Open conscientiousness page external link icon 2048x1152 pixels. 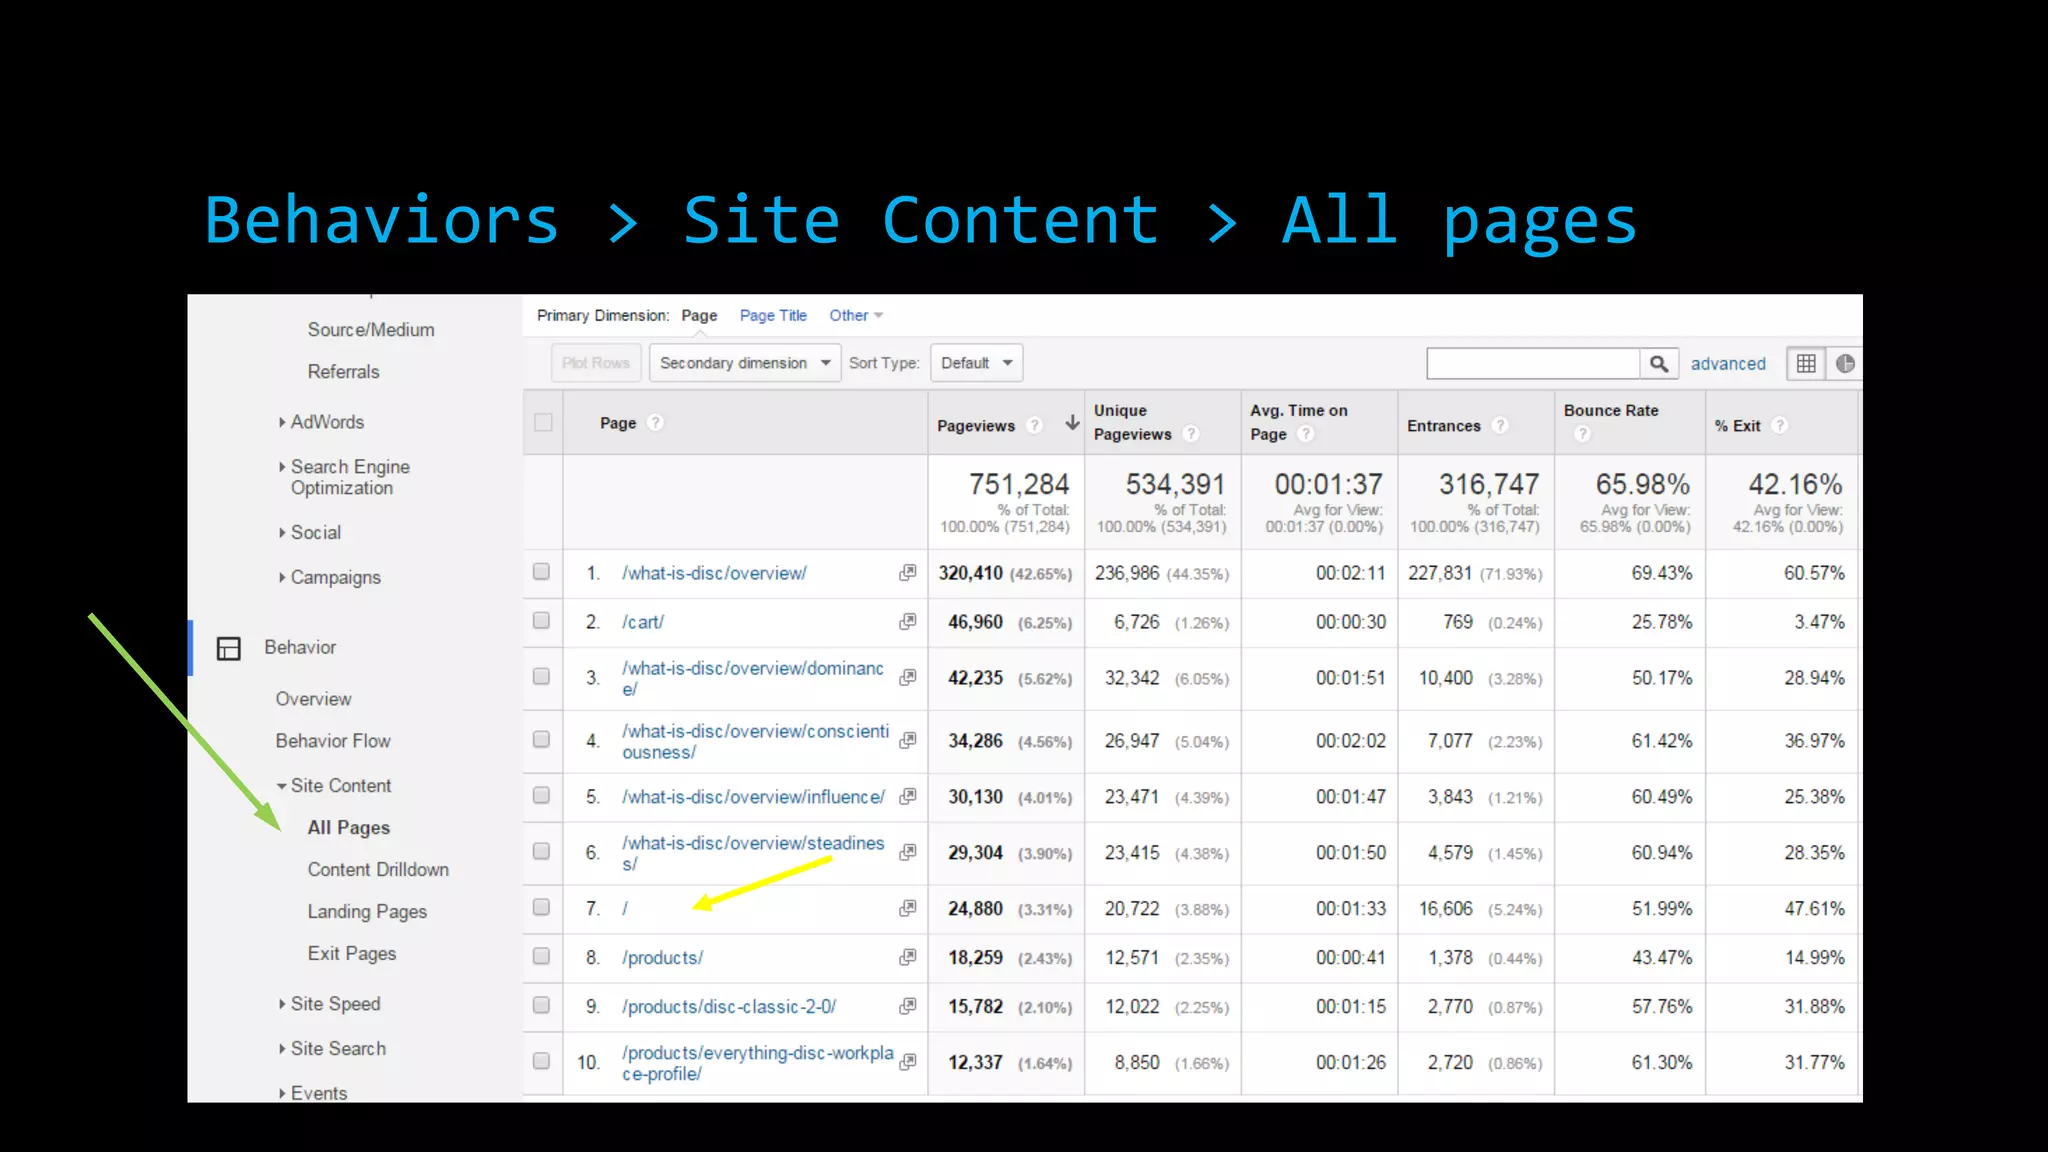point(907,741)
